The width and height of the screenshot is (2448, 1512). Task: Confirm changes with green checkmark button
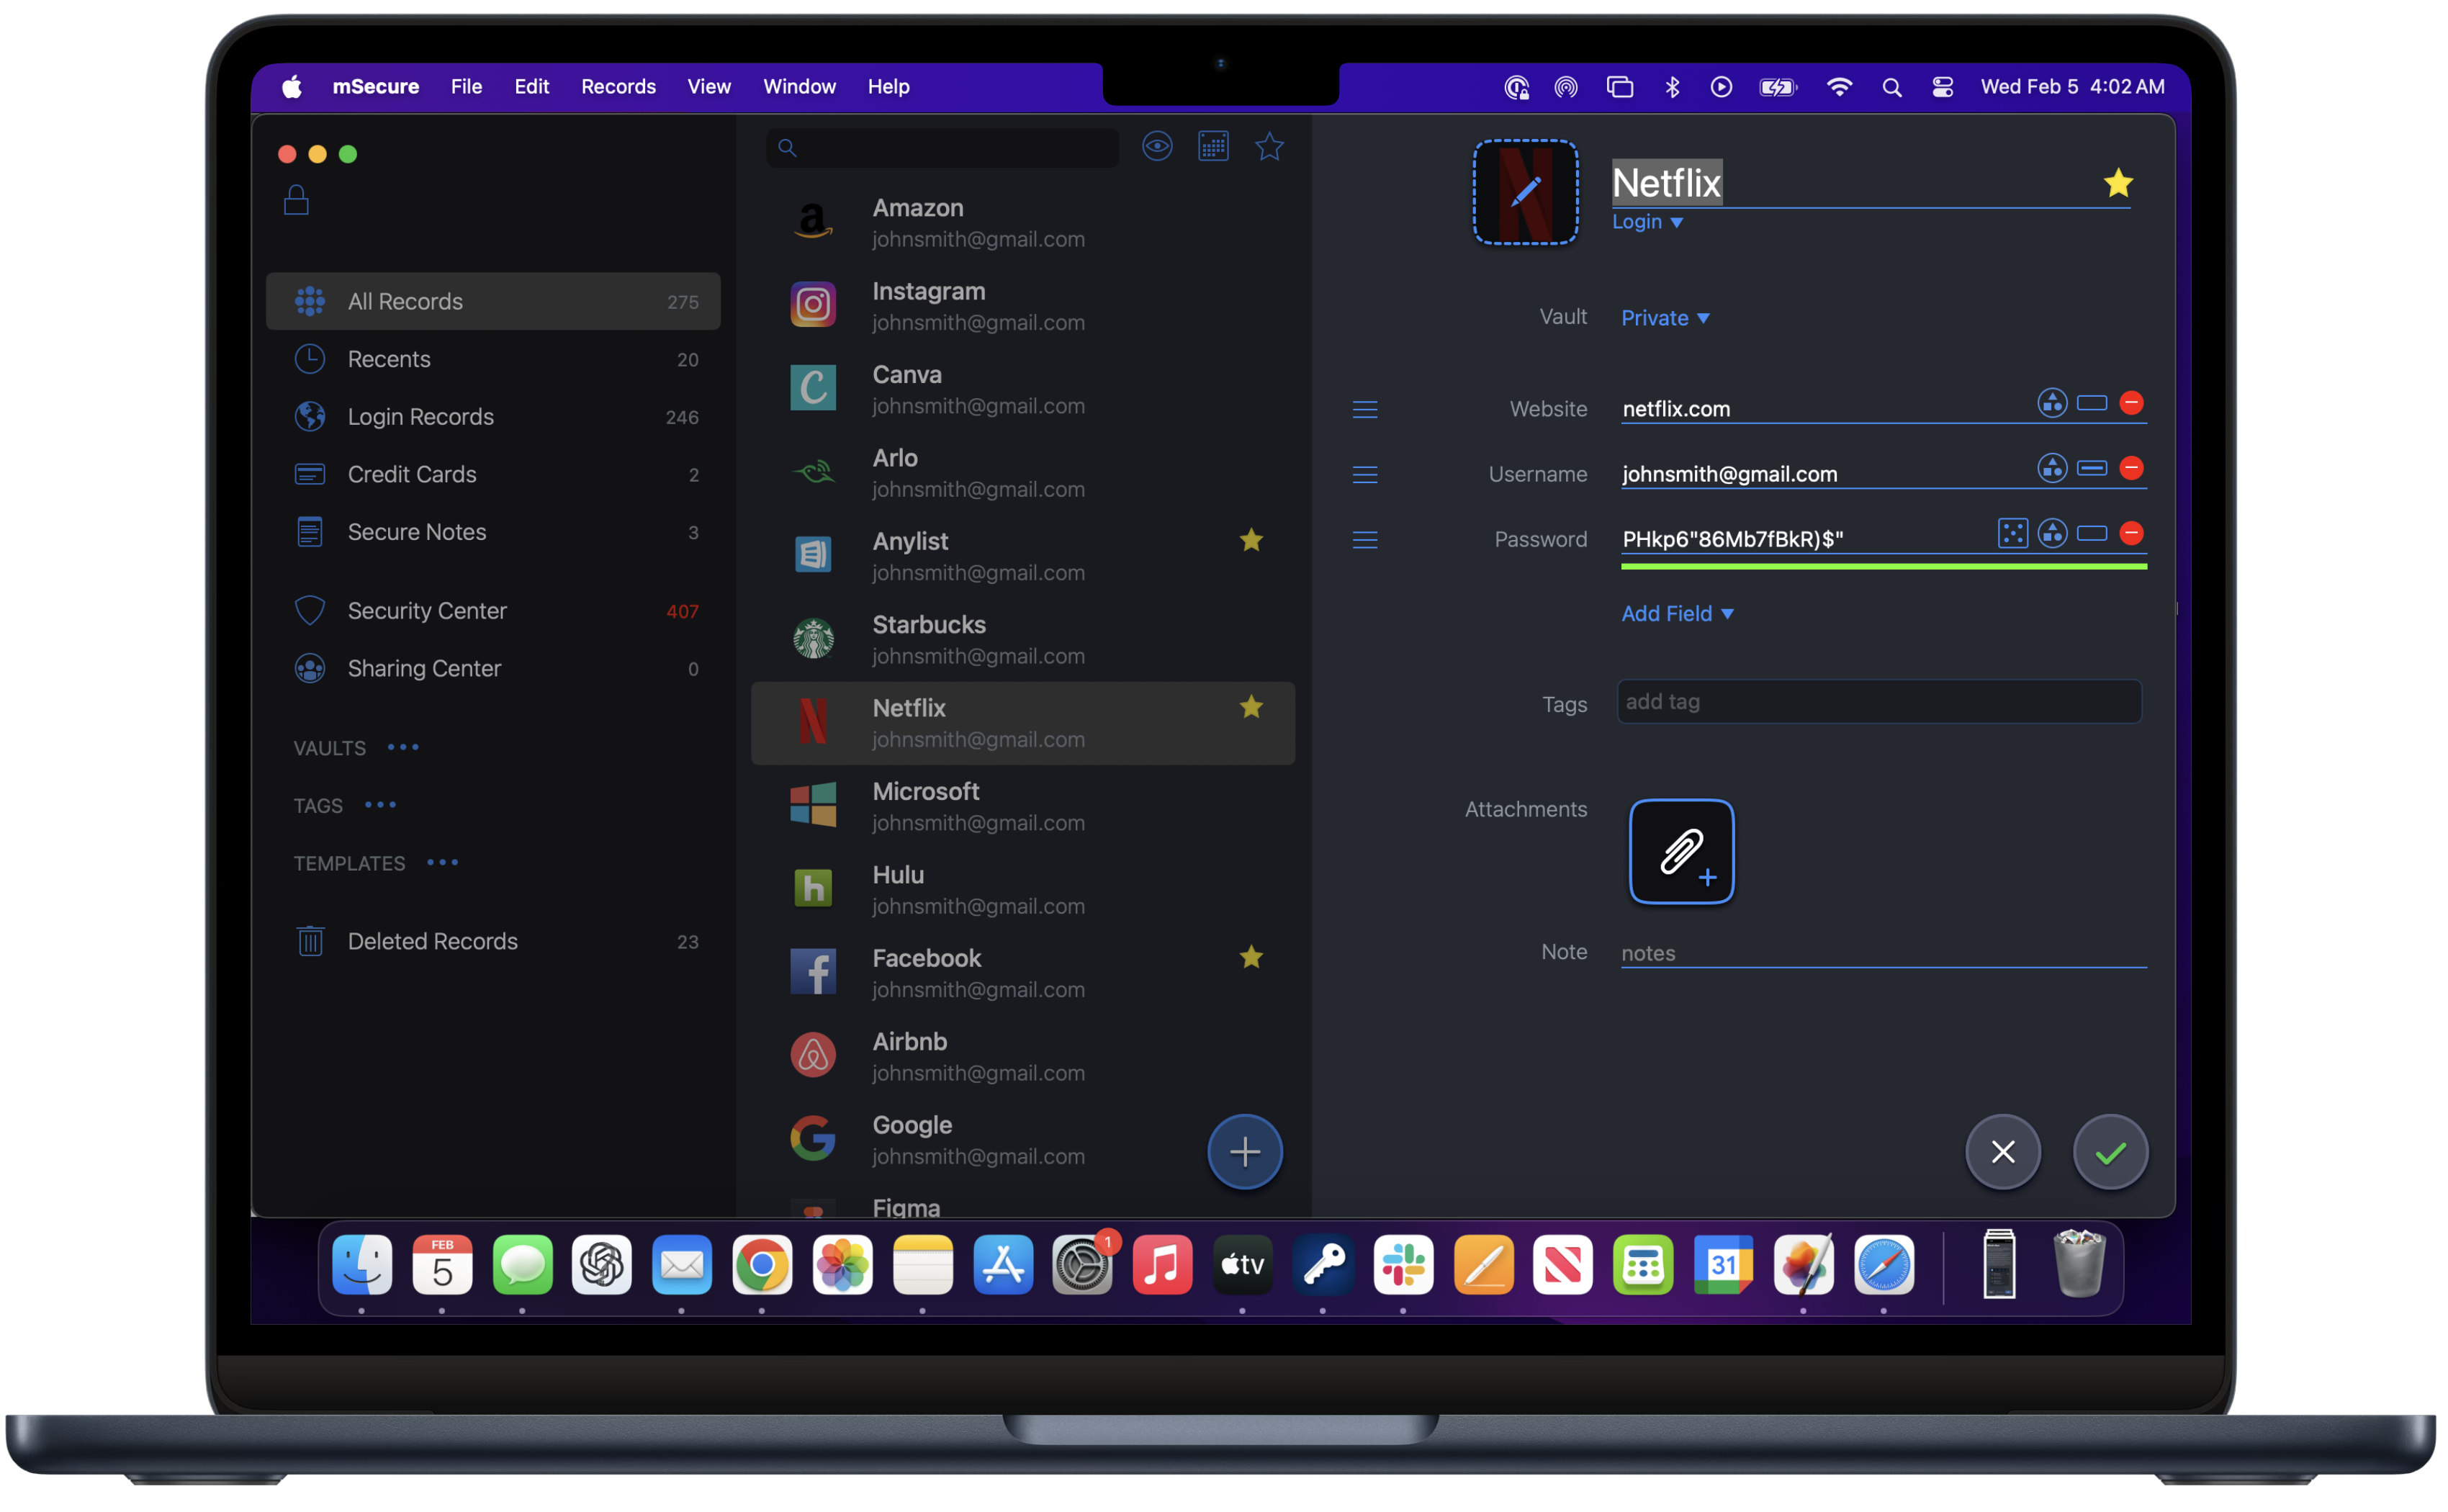(2110, 1152)
